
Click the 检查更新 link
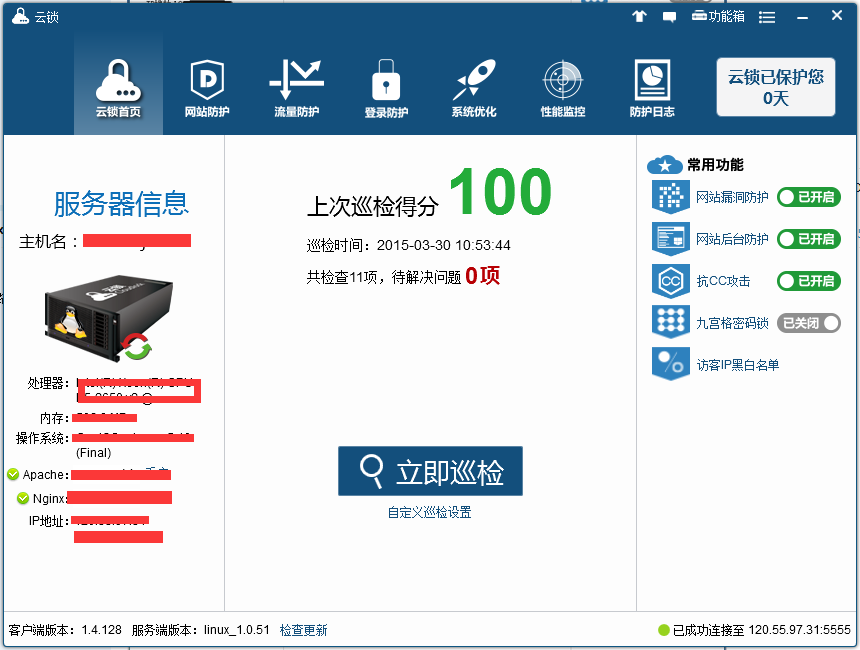[x=303, y=630]
